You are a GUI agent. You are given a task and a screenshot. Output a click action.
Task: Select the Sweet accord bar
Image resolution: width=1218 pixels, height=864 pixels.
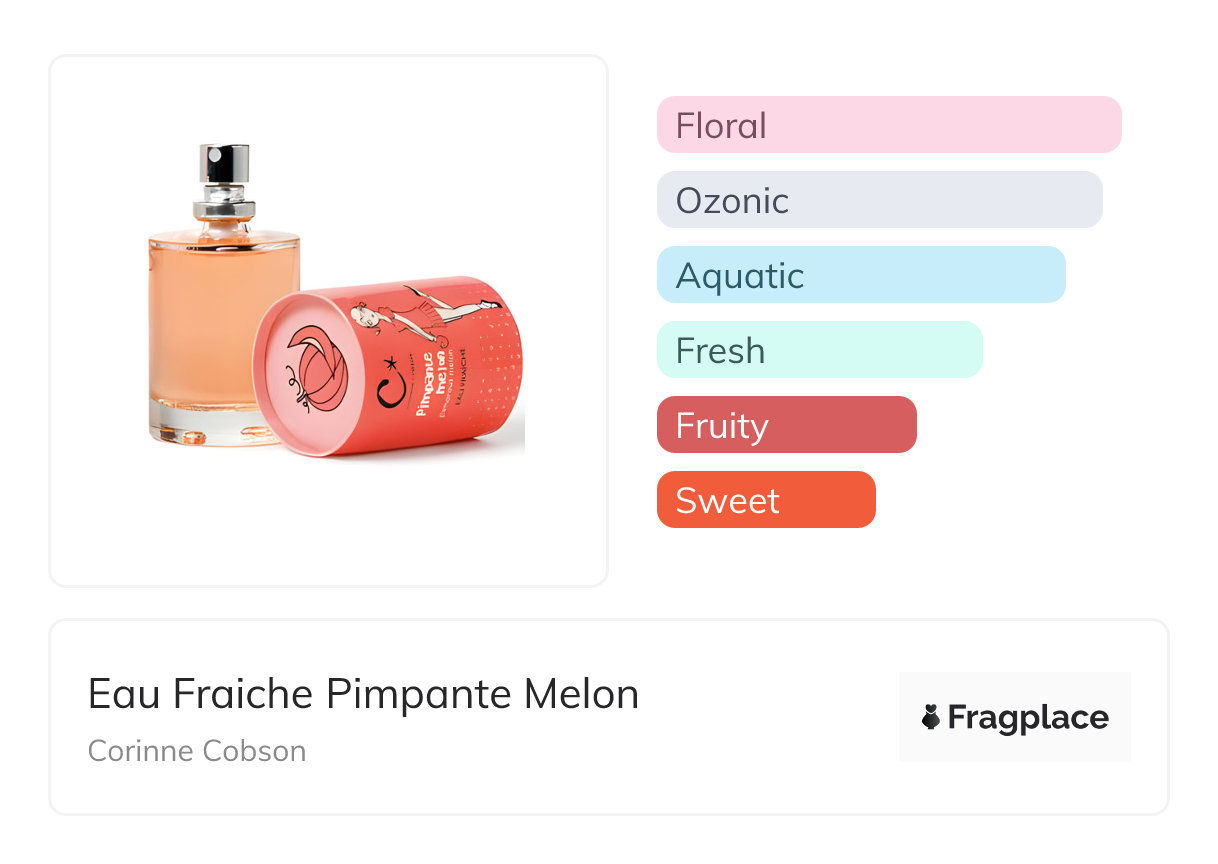pos(765,500)
